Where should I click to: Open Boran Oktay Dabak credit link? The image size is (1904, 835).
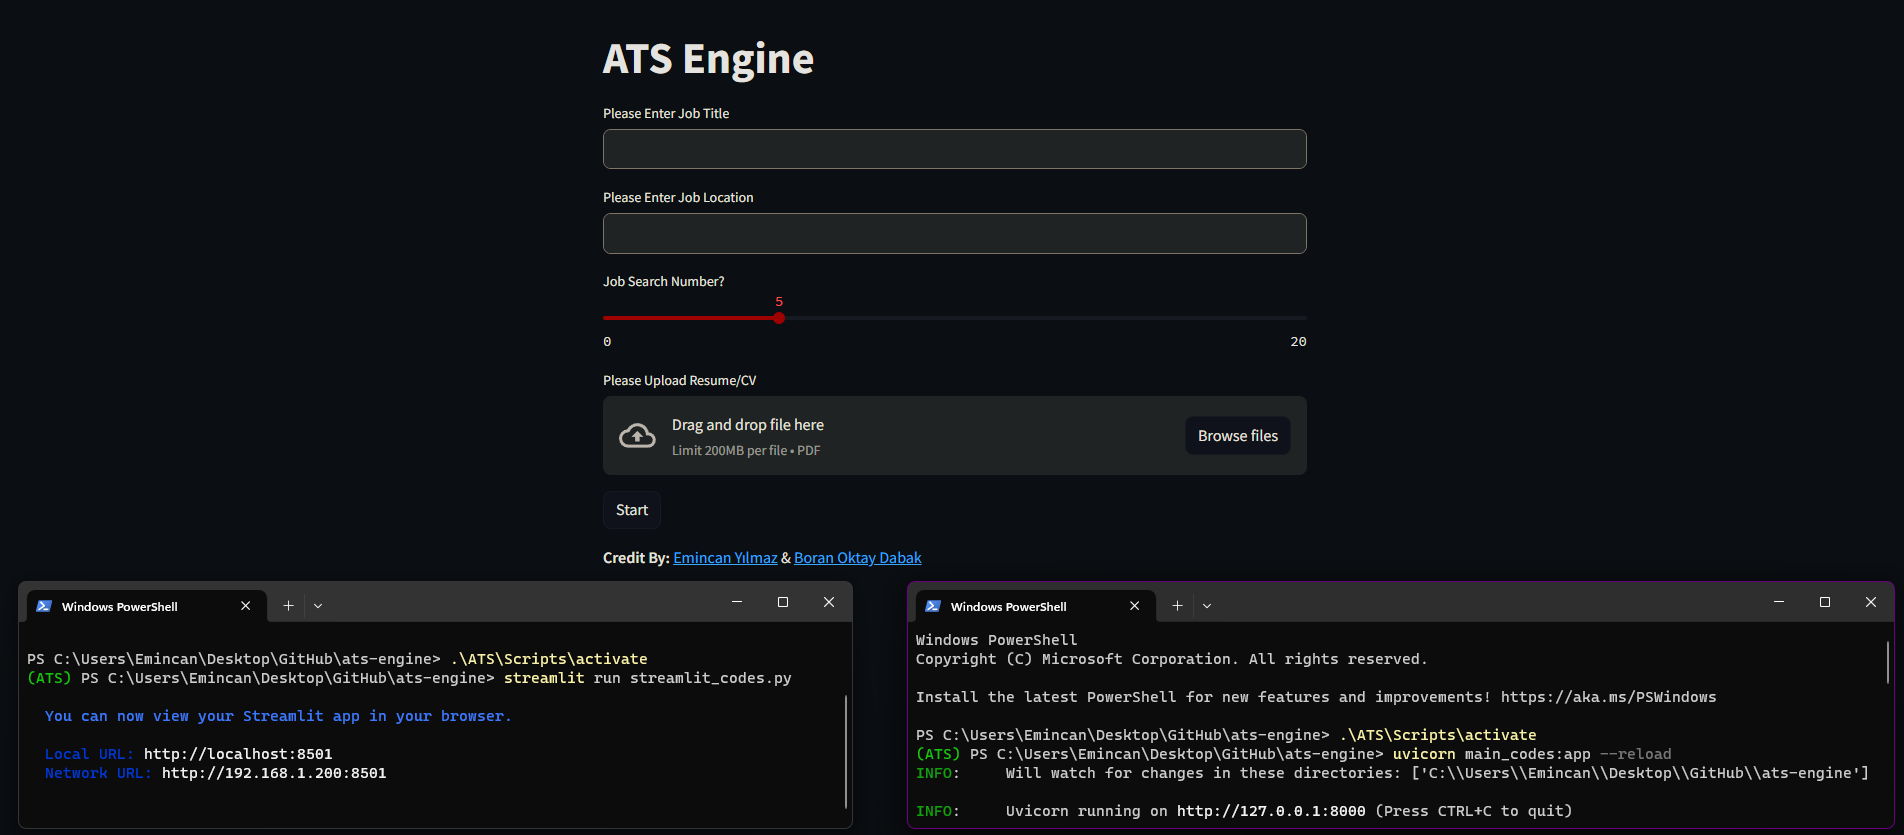point(858,558)
